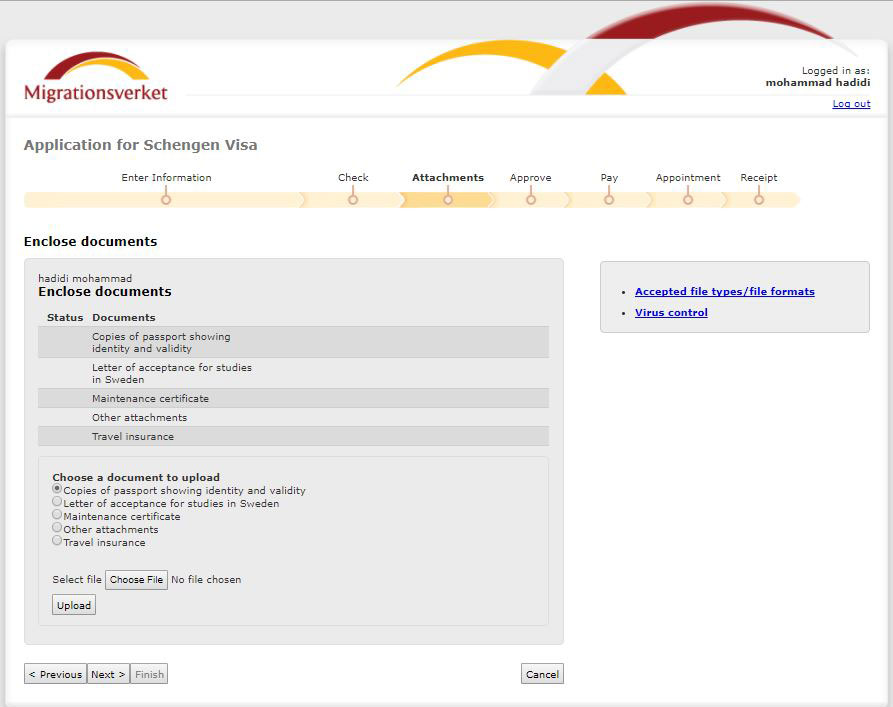Select the Attachments step in progress bar
The image size is (893, 707).
click(448, 199)
